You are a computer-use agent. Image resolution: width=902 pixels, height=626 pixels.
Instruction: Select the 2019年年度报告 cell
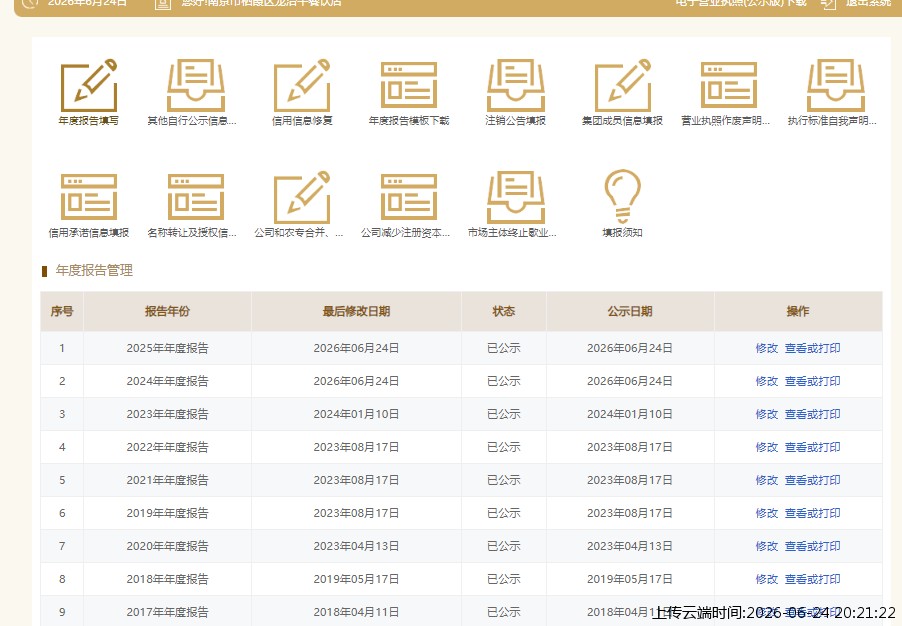tap(167, 513)
